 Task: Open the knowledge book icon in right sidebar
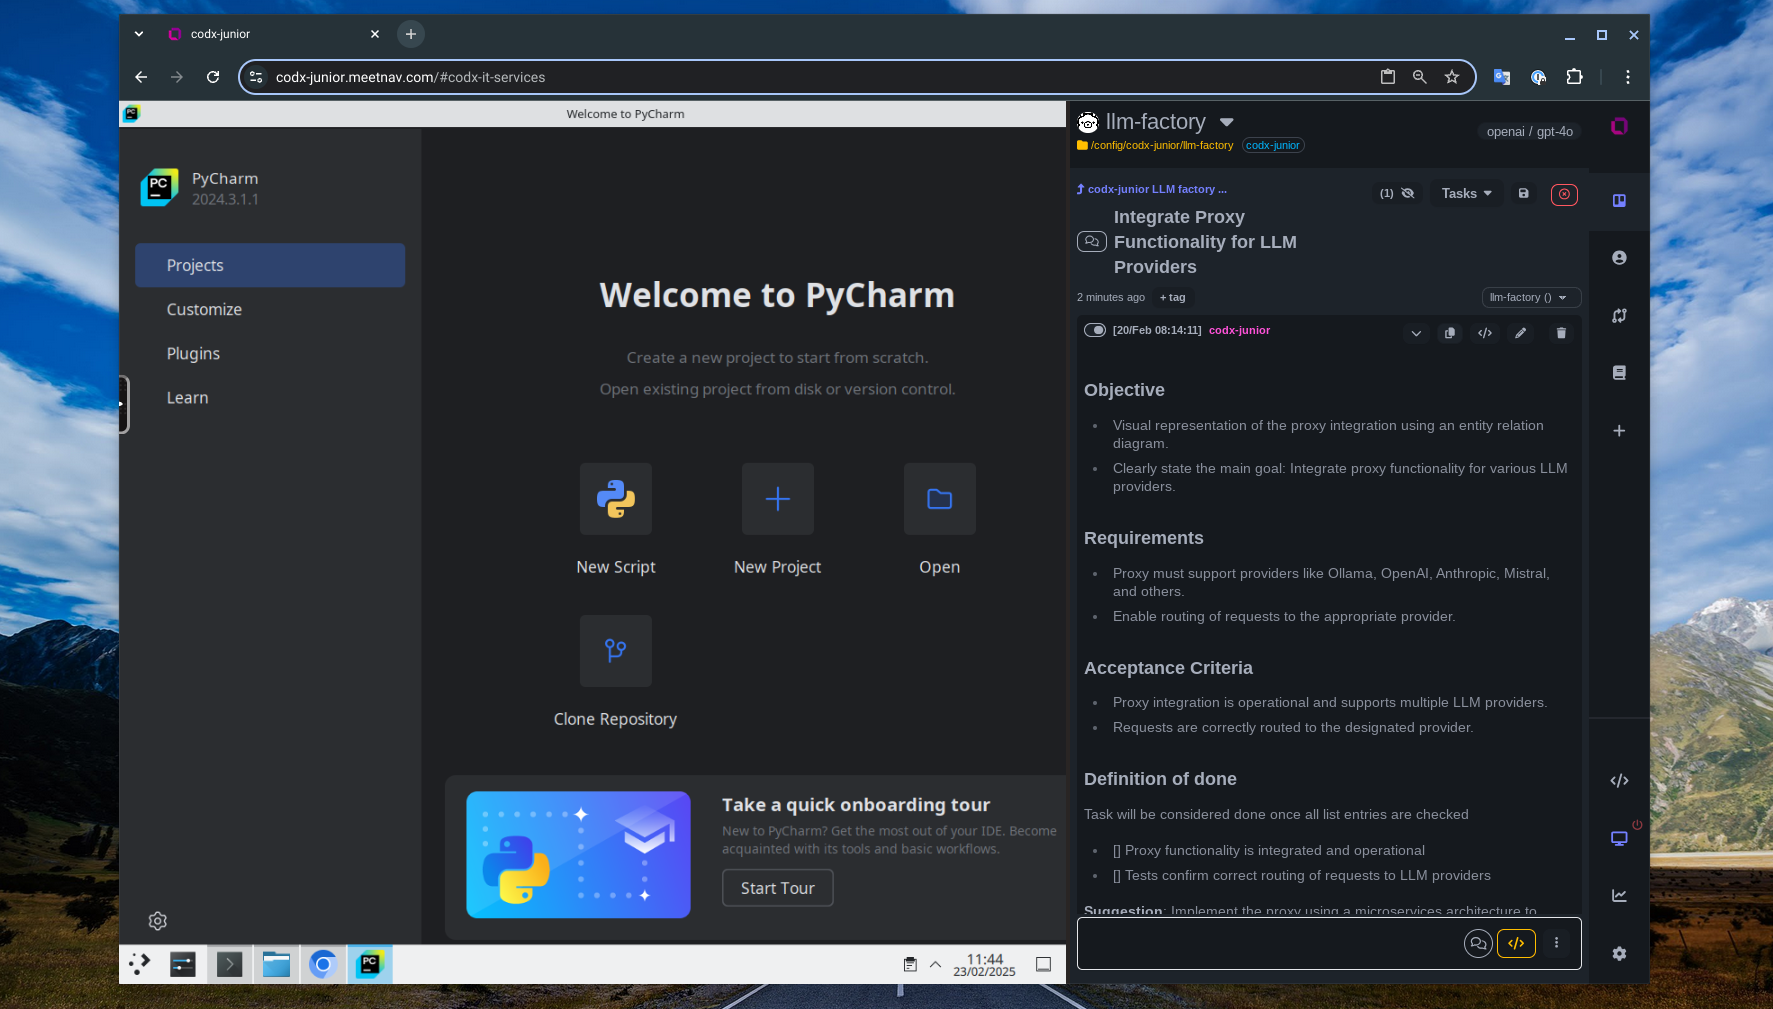click(x=1619, y=373)
